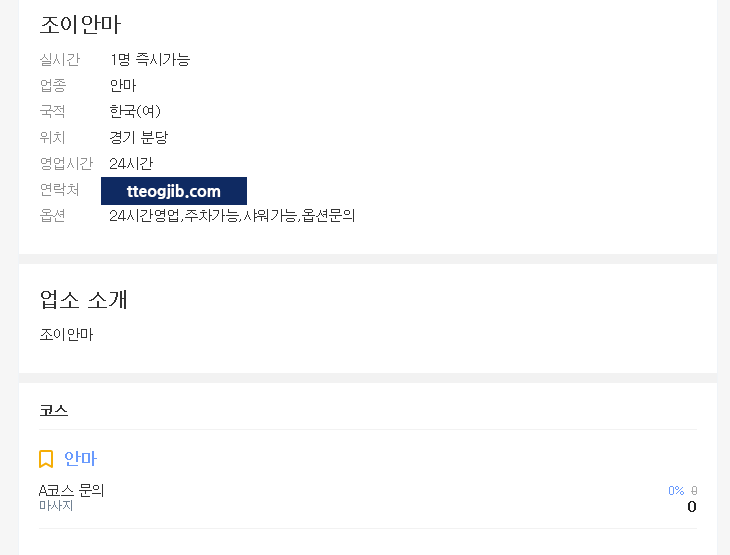
Task: Click the 조이안마 shop title
Action: [80, 25]
